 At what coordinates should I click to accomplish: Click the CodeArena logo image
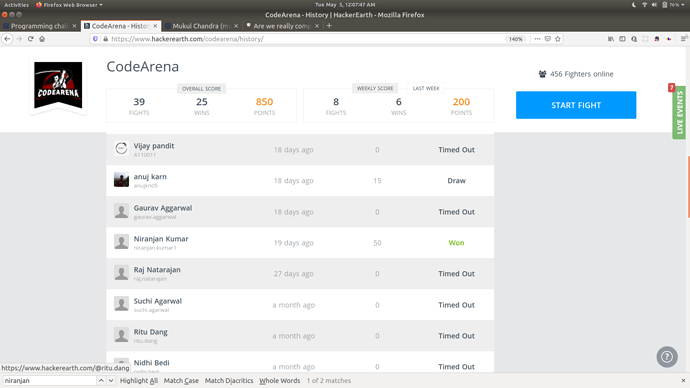click(58, 85)
